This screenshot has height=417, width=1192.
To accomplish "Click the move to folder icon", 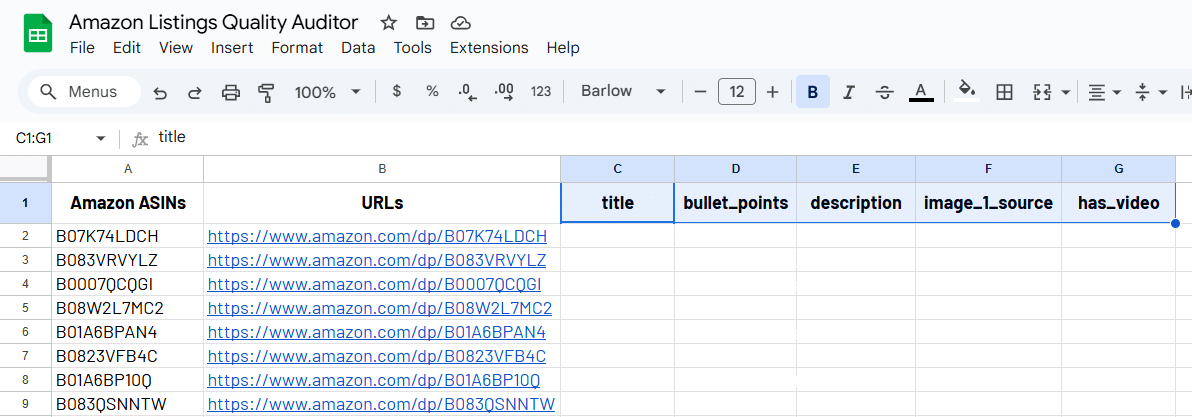I will tap(425, 22).
